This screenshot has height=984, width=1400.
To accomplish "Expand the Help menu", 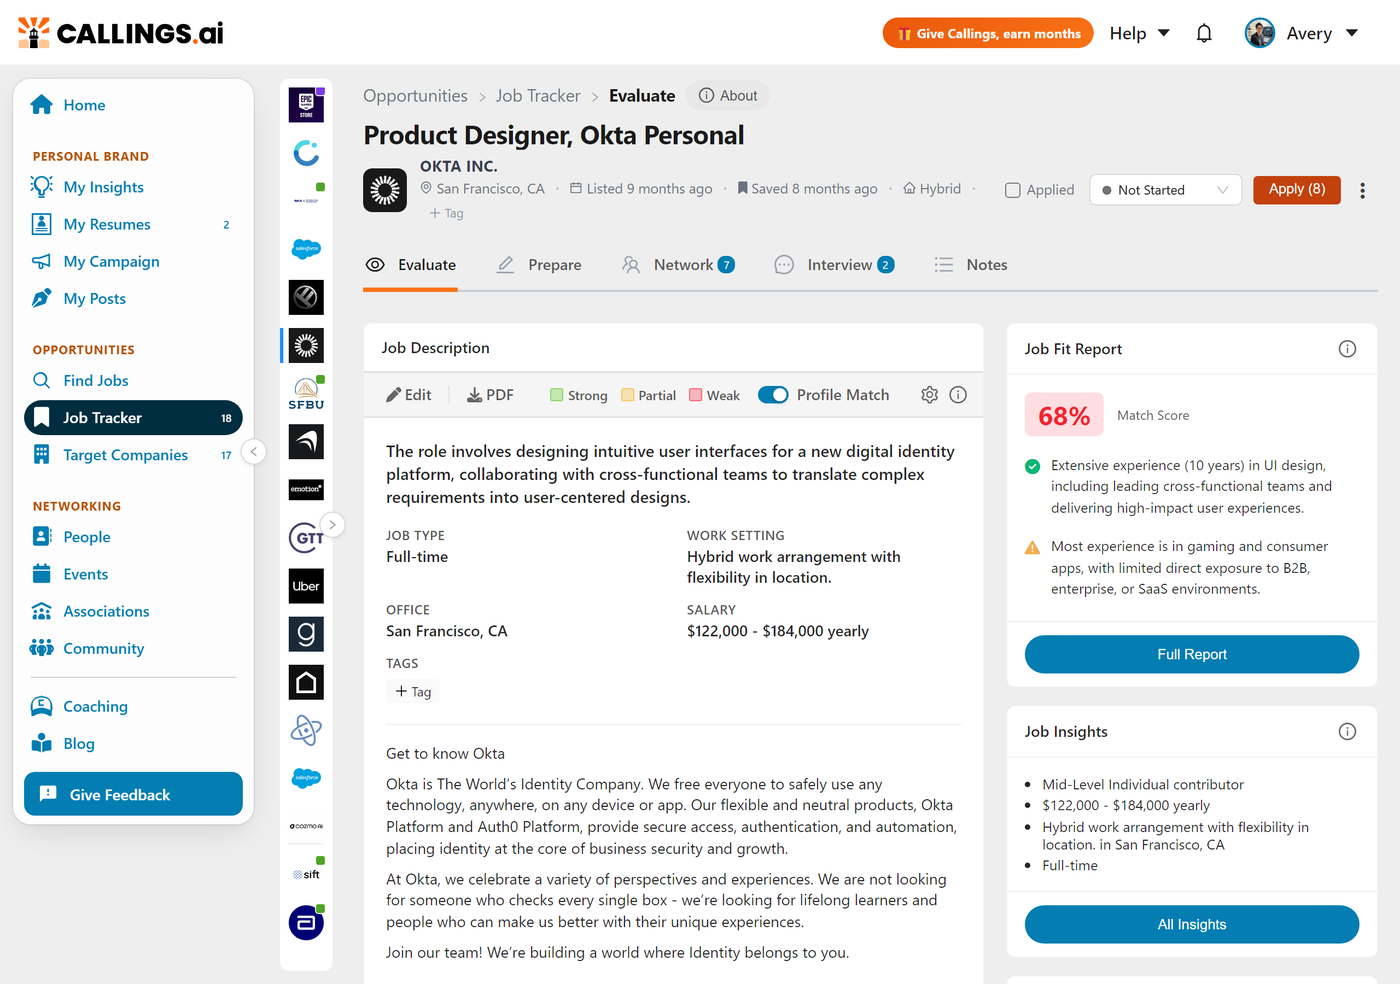I will 1140,33.
